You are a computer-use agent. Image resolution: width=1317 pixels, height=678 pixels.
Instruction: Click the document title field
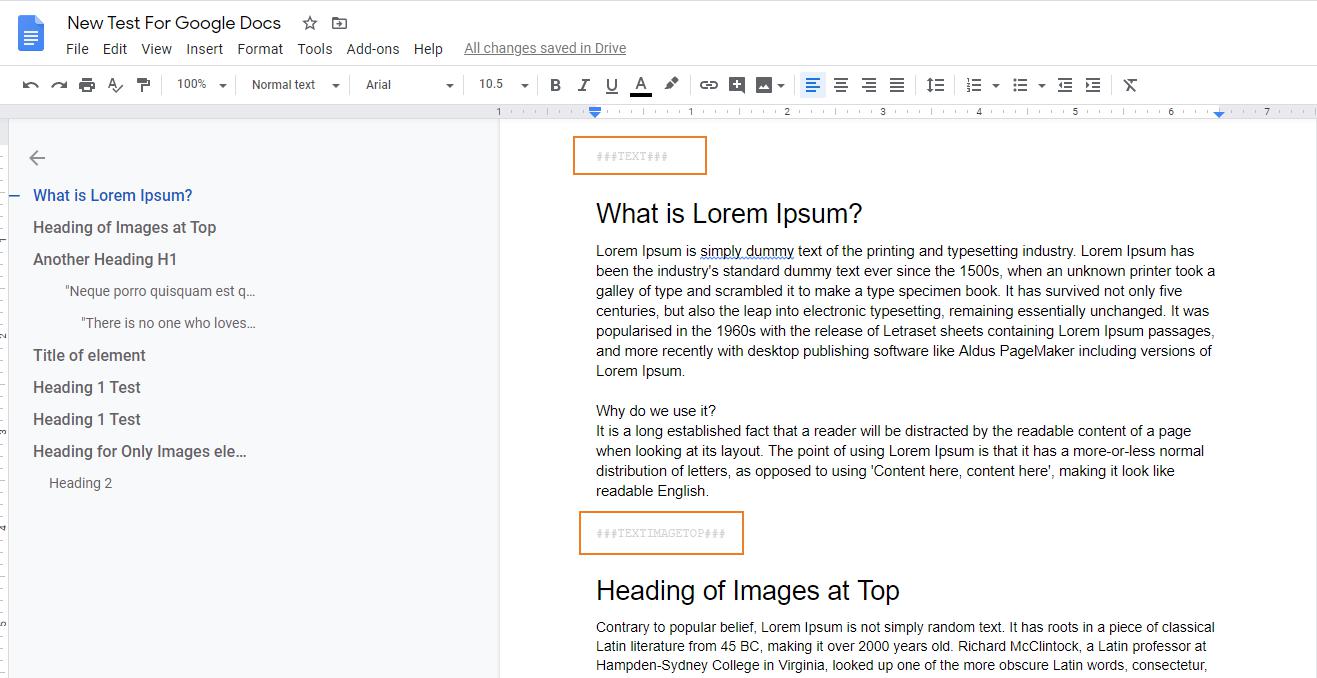174,23
